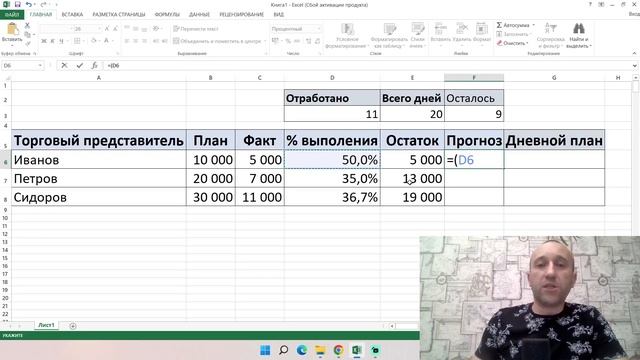Open Chrome from the taskbar
This screenshot has width=640, height=360.
coord(338,350)
